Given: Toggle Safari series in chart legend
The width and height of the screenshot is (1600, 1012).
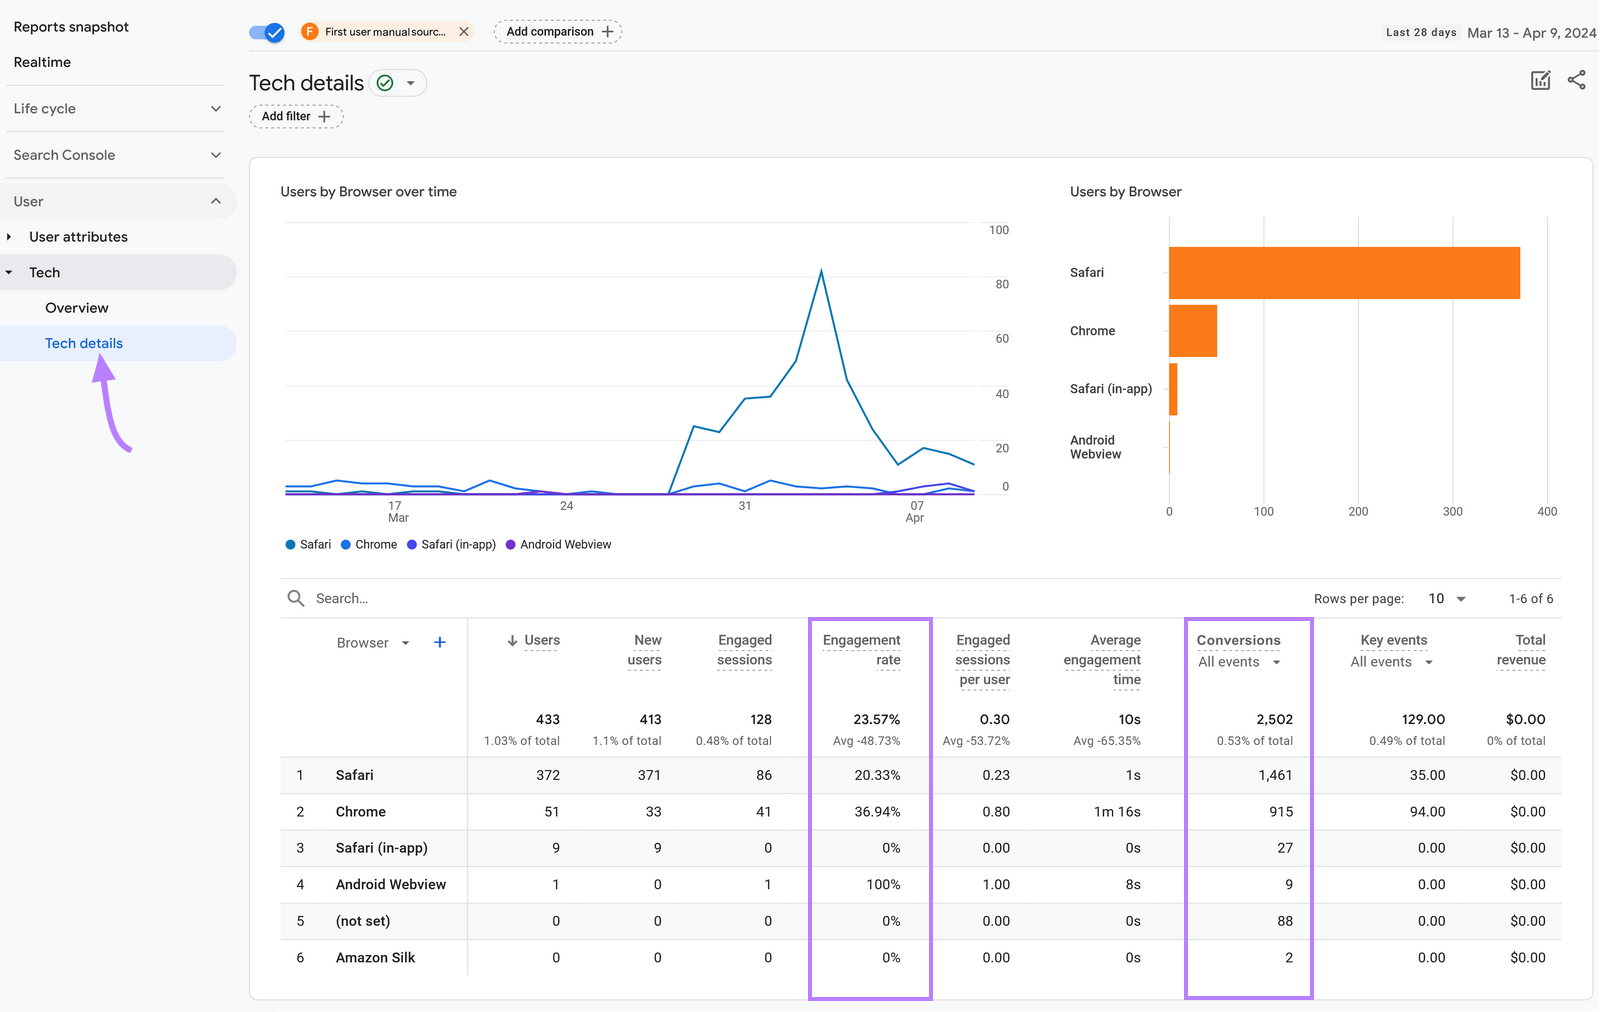Looking at the screenshot, I should point(308,545).
